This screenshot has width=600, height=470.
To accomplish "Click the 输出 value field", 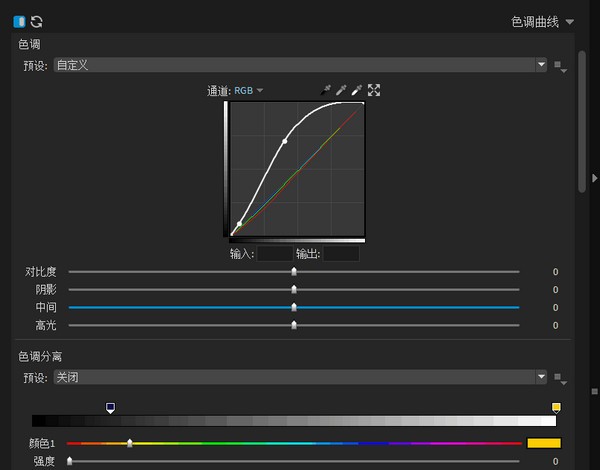I will pyautogui.click(x=341, y=254).
